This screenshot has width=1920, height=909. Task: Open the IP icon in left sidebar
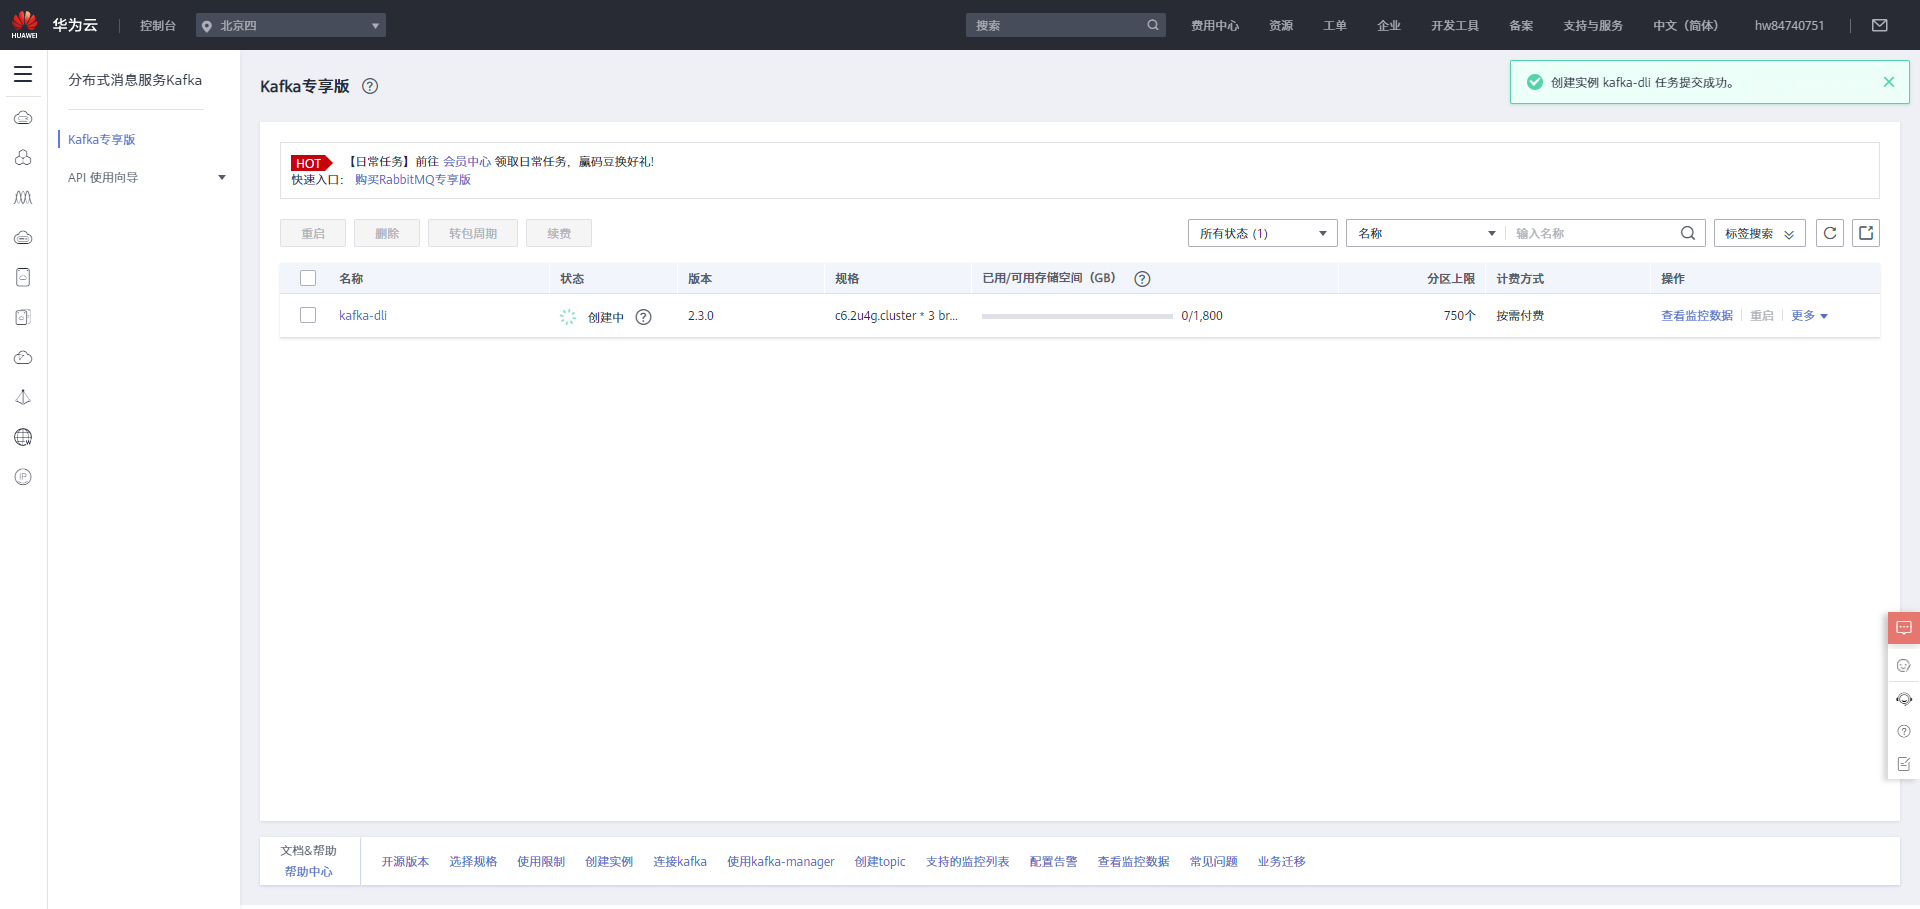[23, 477]
